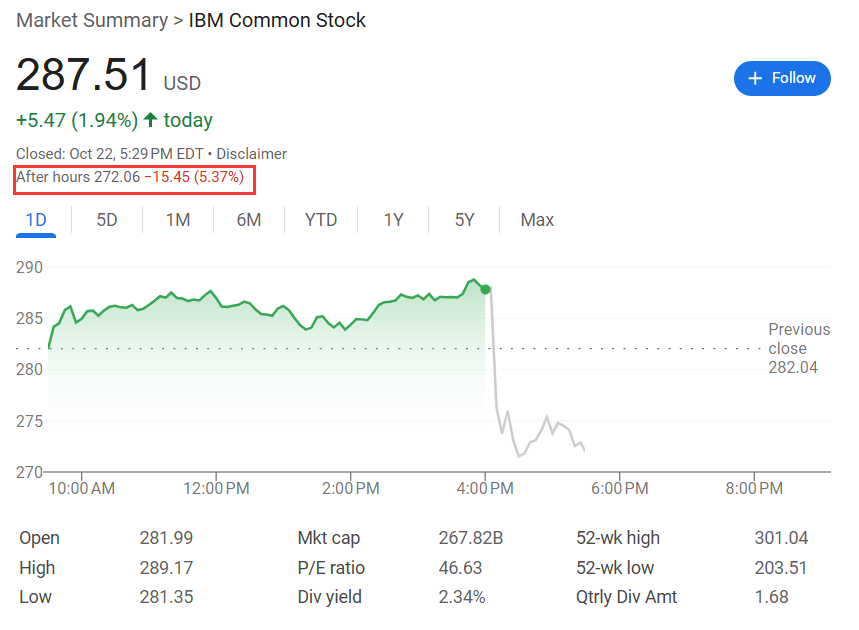Viewport: 859px width, 630px height.
Task: Open the Disclaimer link
Action: pos(251,154)
